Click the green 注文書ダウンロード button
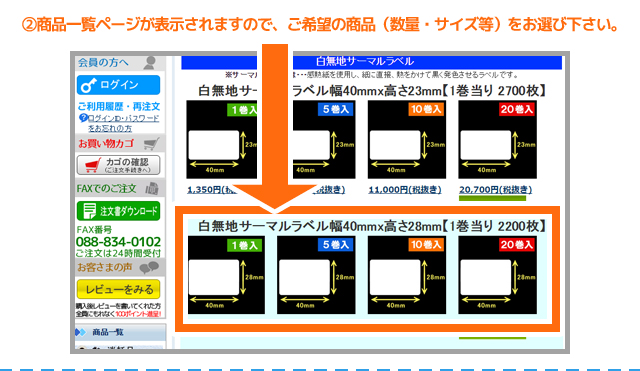Image resolution: width=640 pixels, height=371 pixels. (x=118, y=211)
